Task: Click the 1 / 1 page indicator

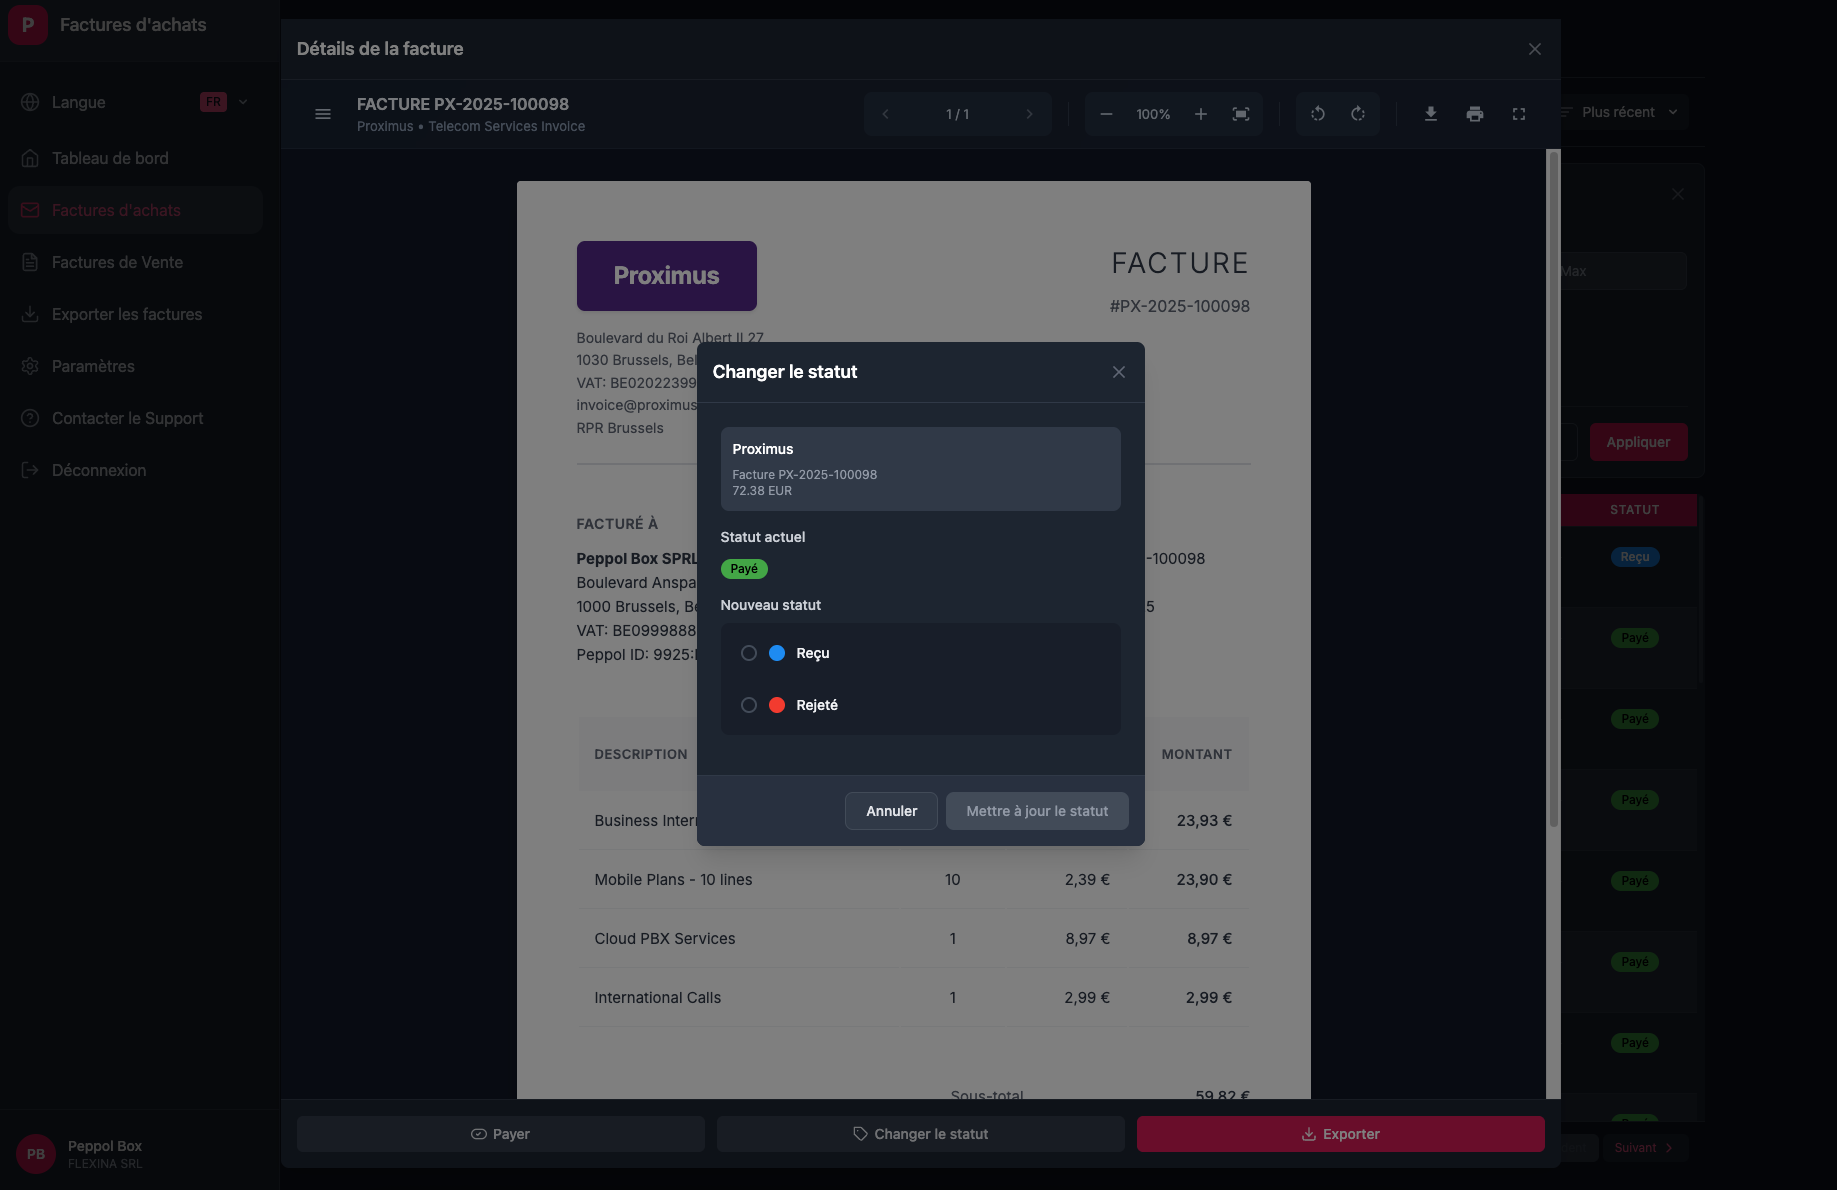Action: click(x=957, y=114)
